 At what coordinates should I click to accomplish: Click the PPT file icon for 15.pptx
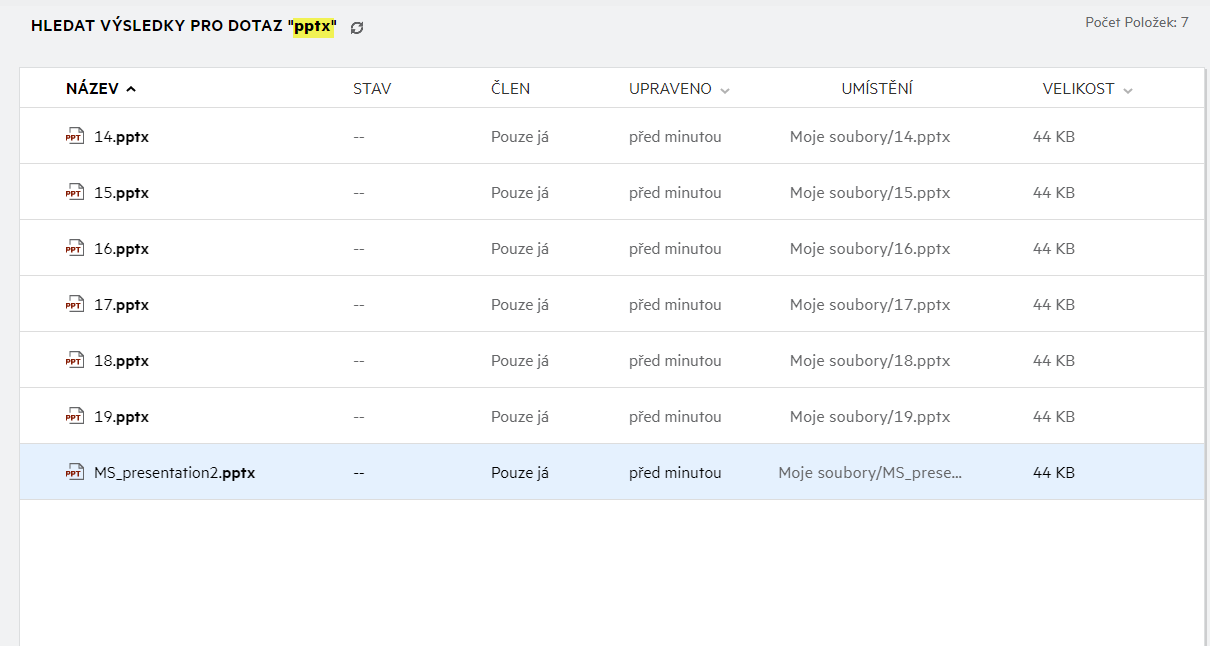click(x=75, y=192)
